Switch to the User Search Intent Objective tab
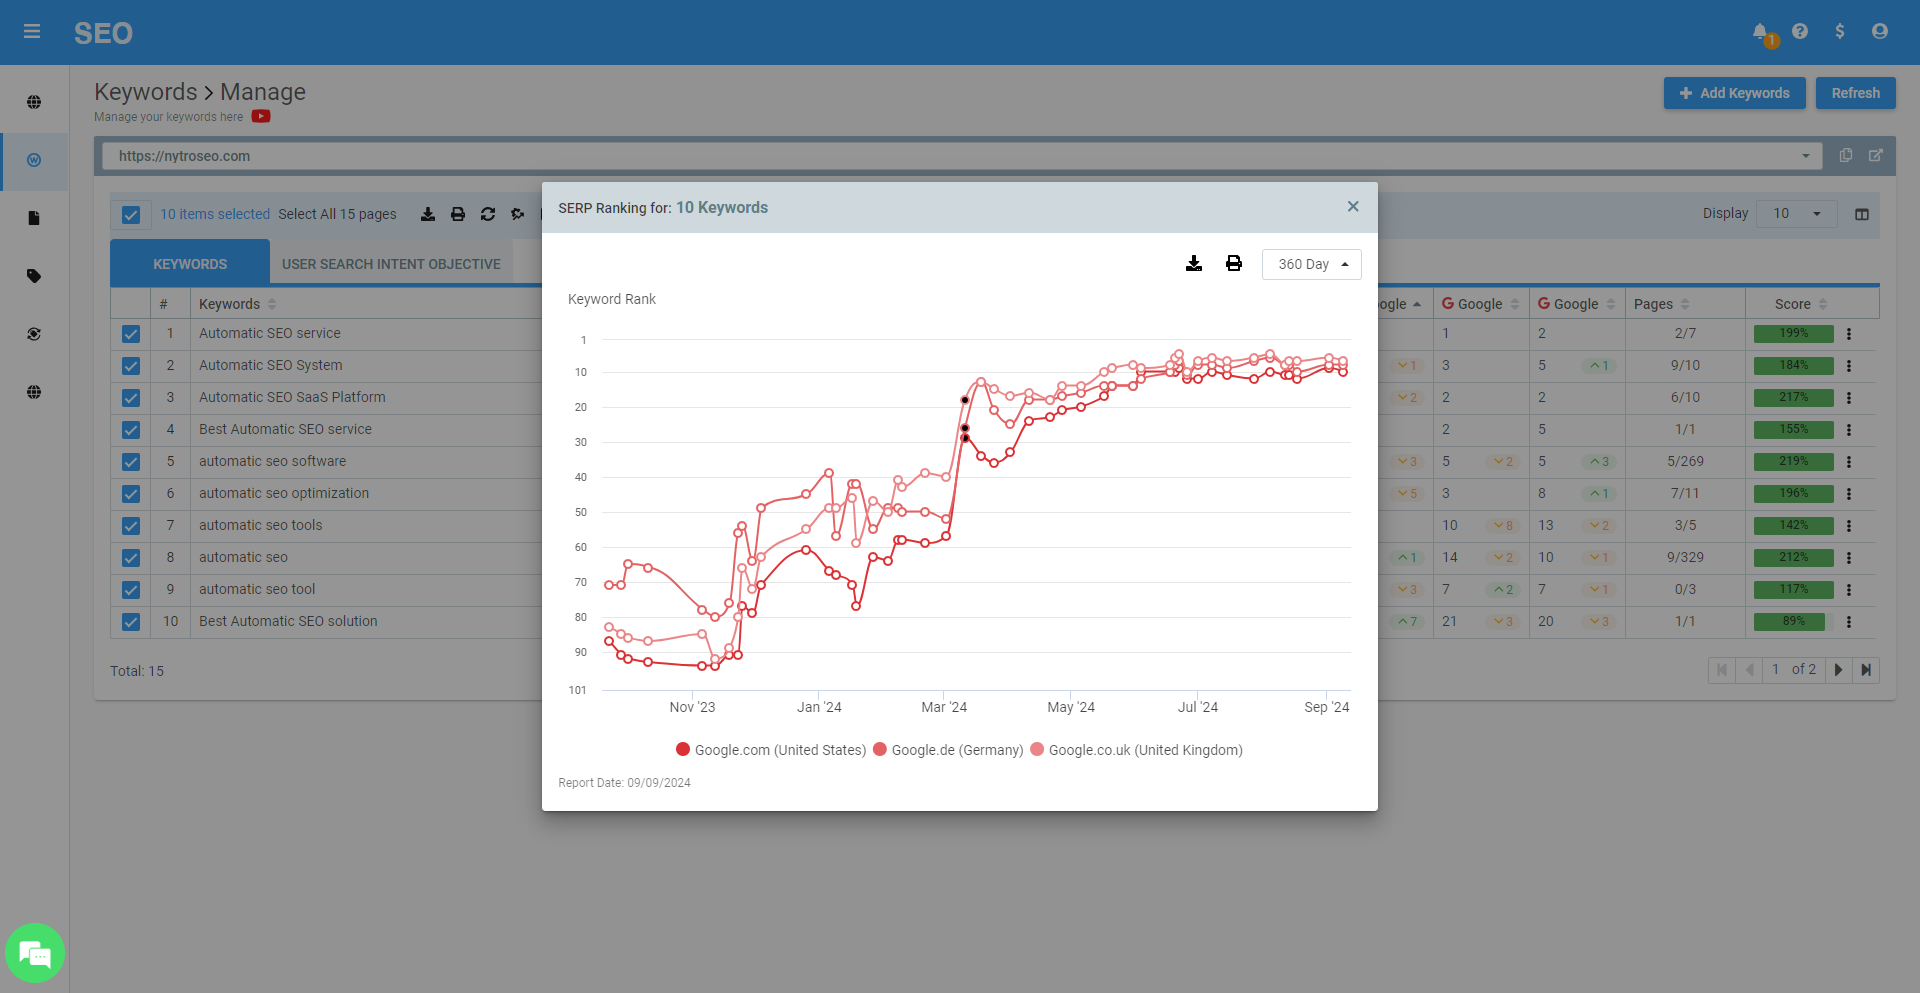The height and width of the screenshot is (993, 1920). [x=391, y=263]
